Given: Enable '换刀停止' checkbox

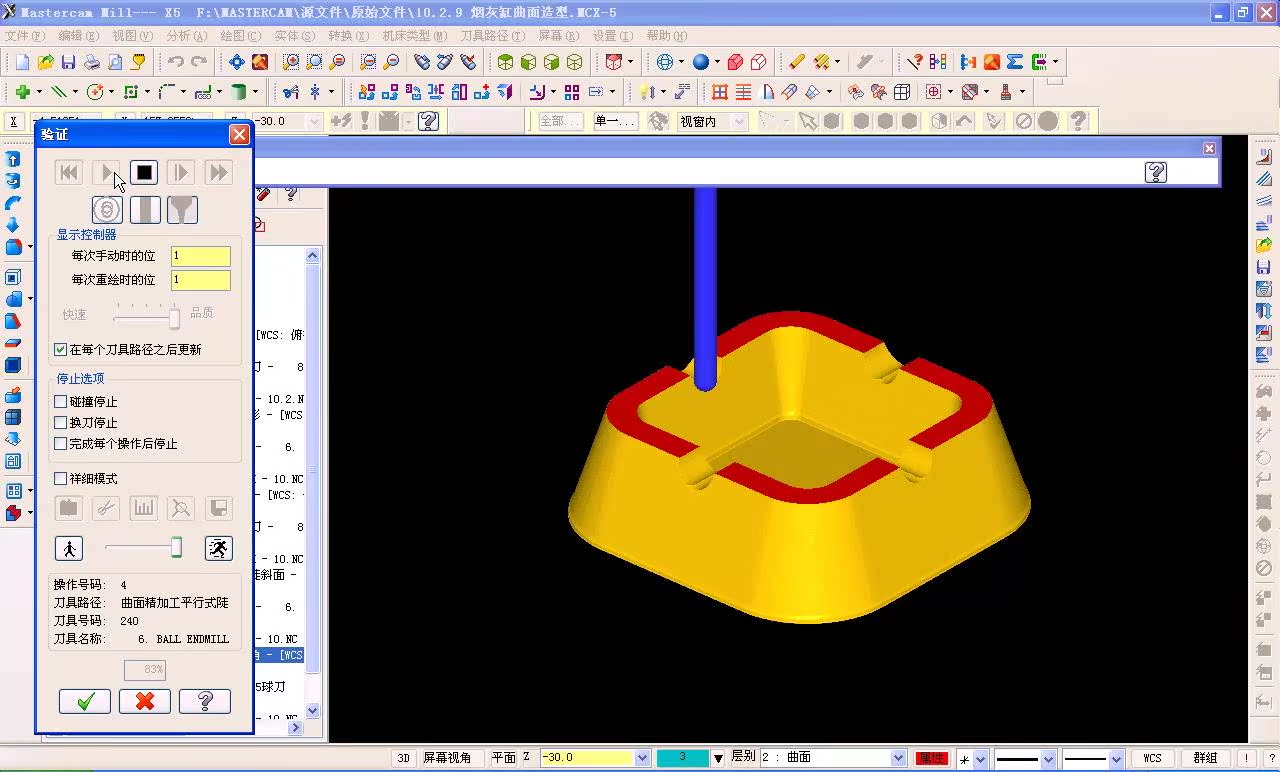Looking at the screenshot, I should (61, 423).
